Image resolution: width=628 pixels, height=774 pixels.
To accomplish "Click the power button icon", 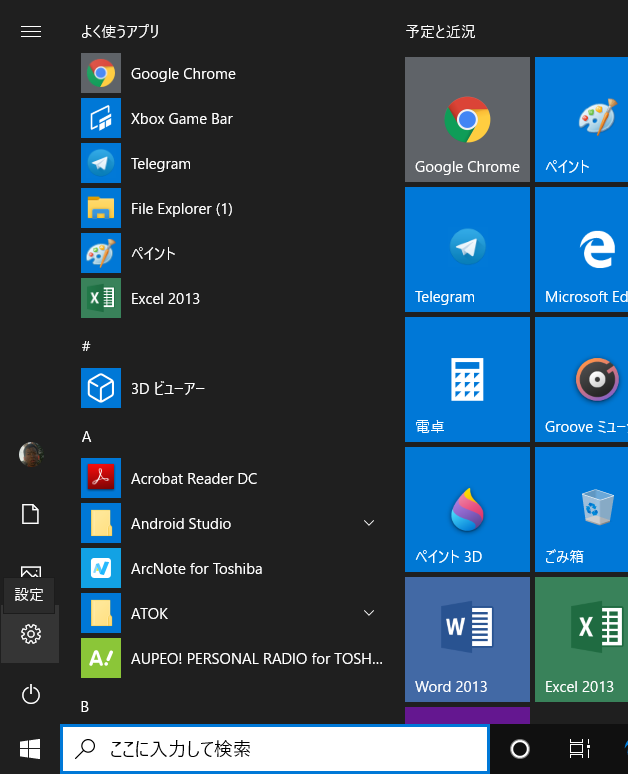I will pos(31,694).
